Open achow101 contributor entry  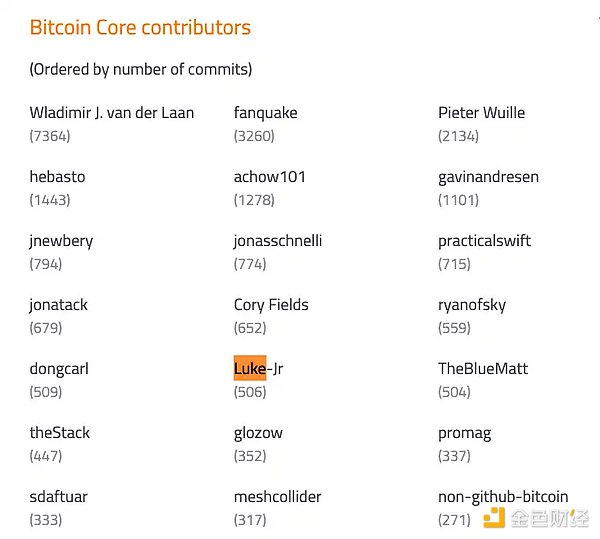269,177
